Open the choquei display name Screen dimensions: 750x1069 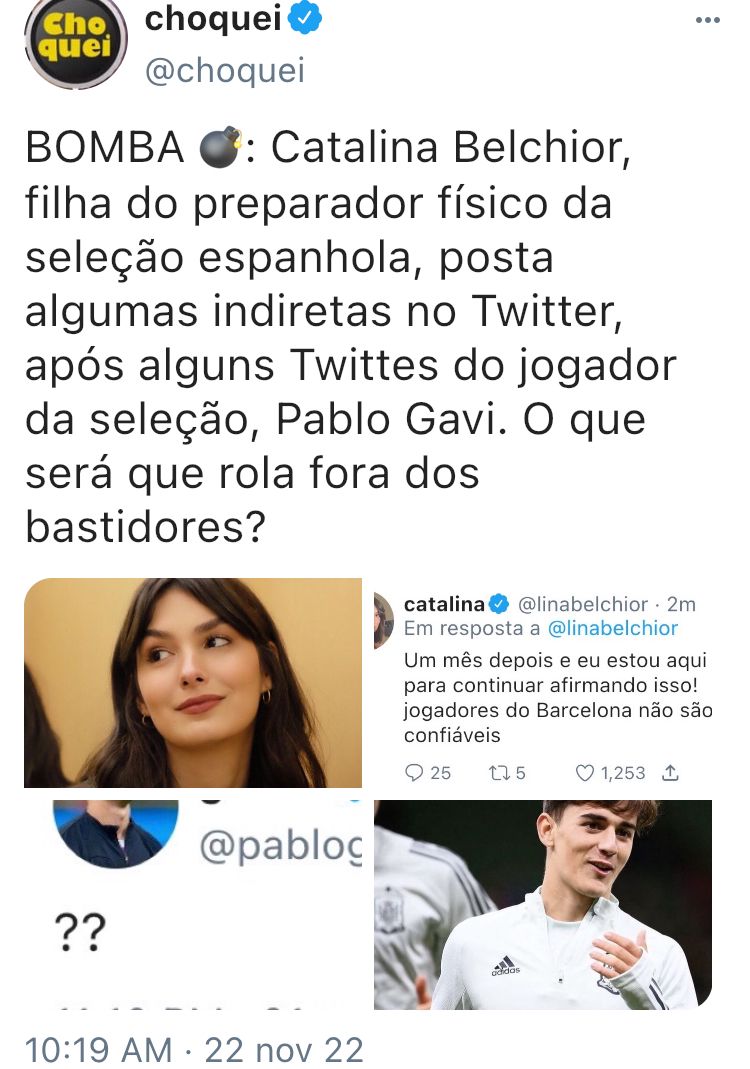coord(213,18)
